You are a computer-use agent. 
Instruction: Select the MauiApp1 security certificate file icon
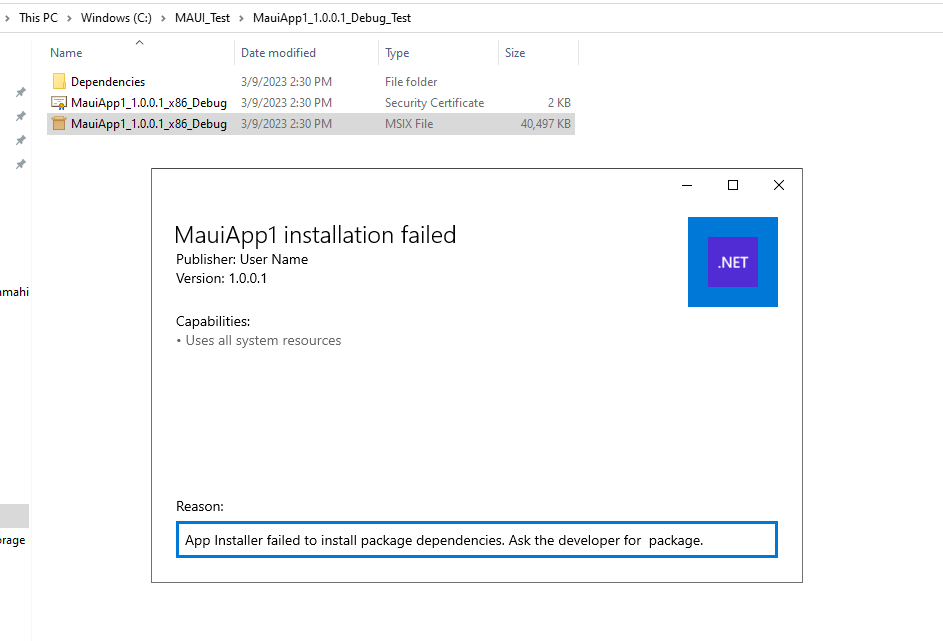60,102
